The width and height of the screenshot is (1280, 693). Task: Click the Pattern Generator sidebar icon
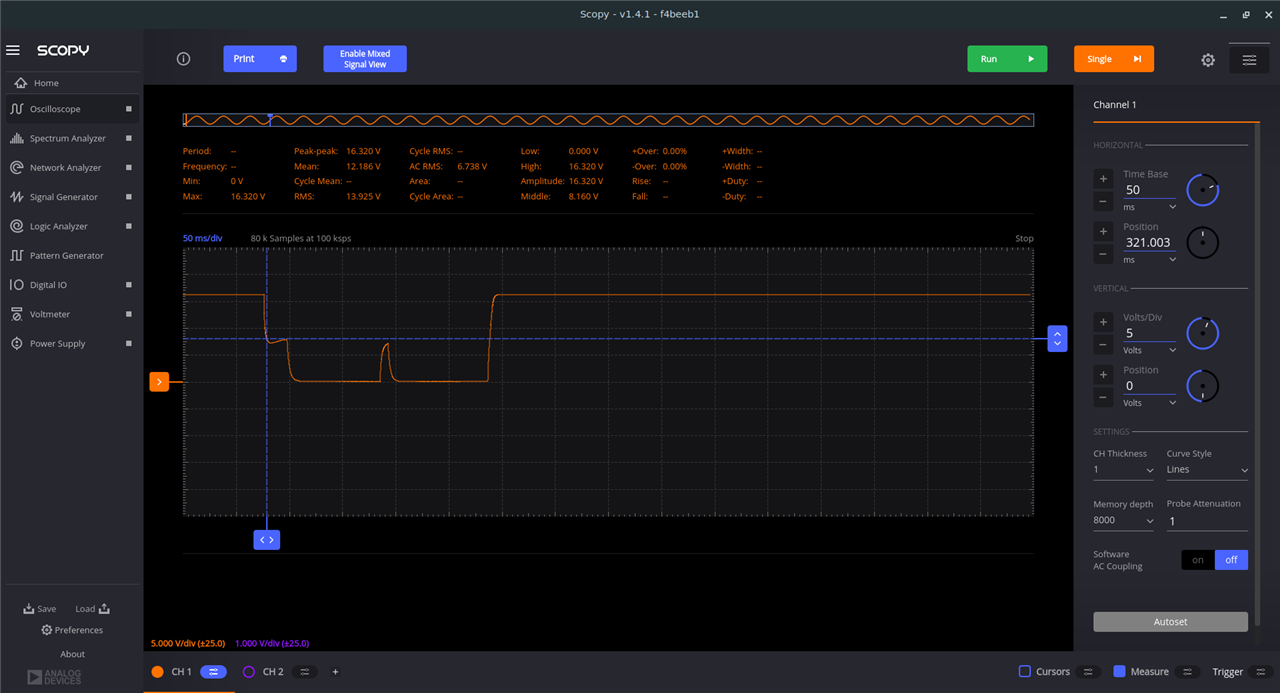[17, 255]
